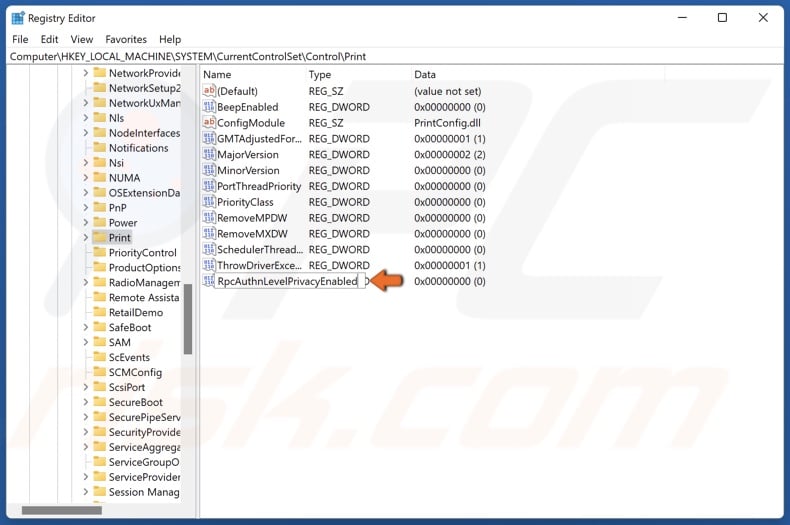Select the SecurityProviders key

(144, 432)
